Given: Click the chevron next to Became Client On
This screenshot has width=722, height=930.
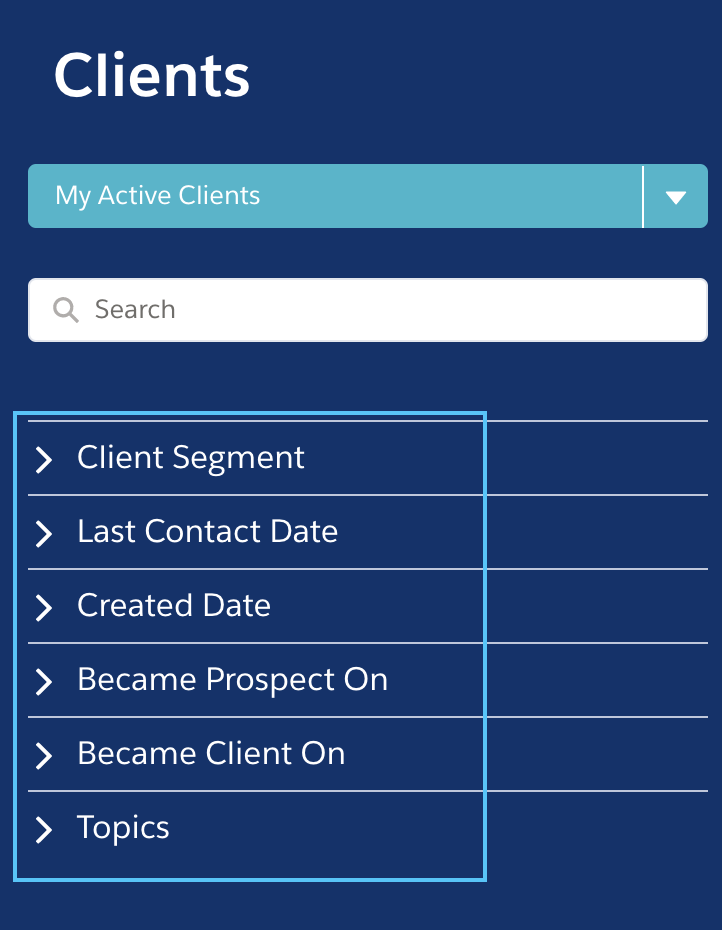Looking at the screenshot, I should point(44,756).
